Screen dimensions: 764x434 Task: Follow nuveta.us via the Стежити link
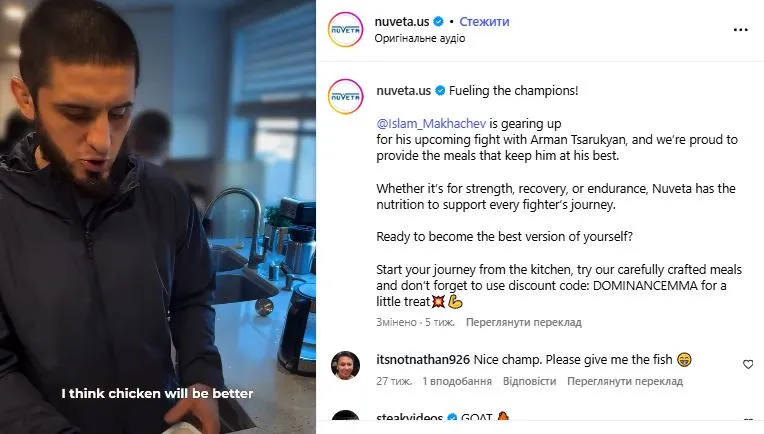(x=484, y=21)
